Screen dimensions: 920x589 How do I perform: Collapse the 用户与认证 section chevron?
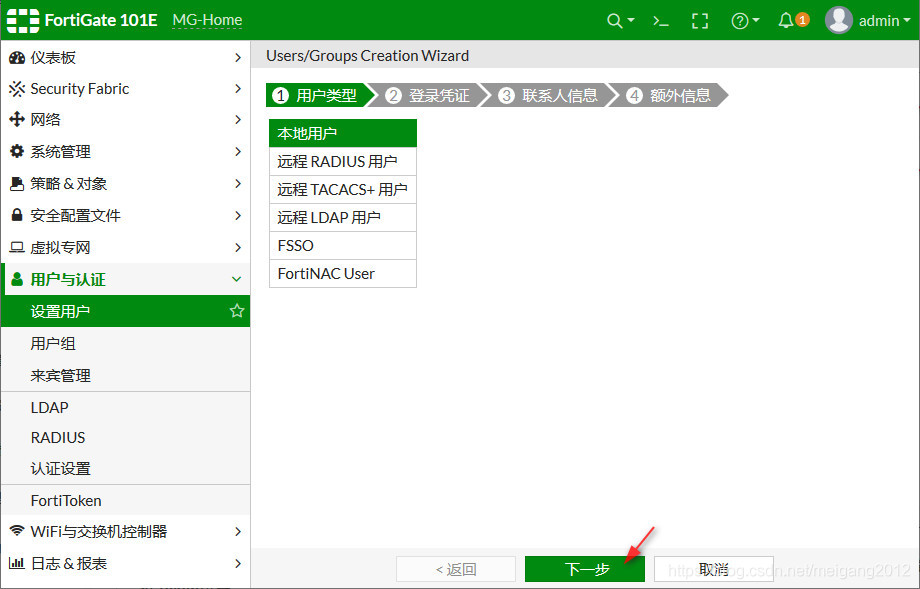tap(236, 279)
